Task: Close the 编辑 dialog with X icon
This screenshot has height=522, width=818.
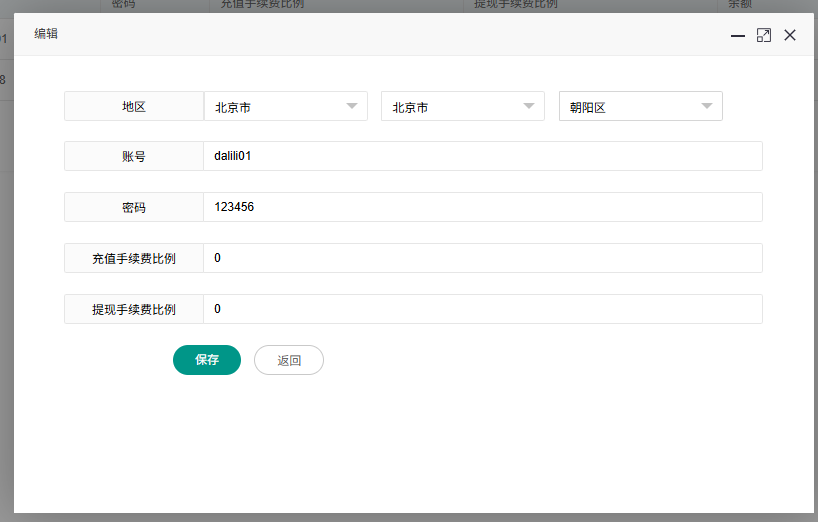Action: (790, 35)
